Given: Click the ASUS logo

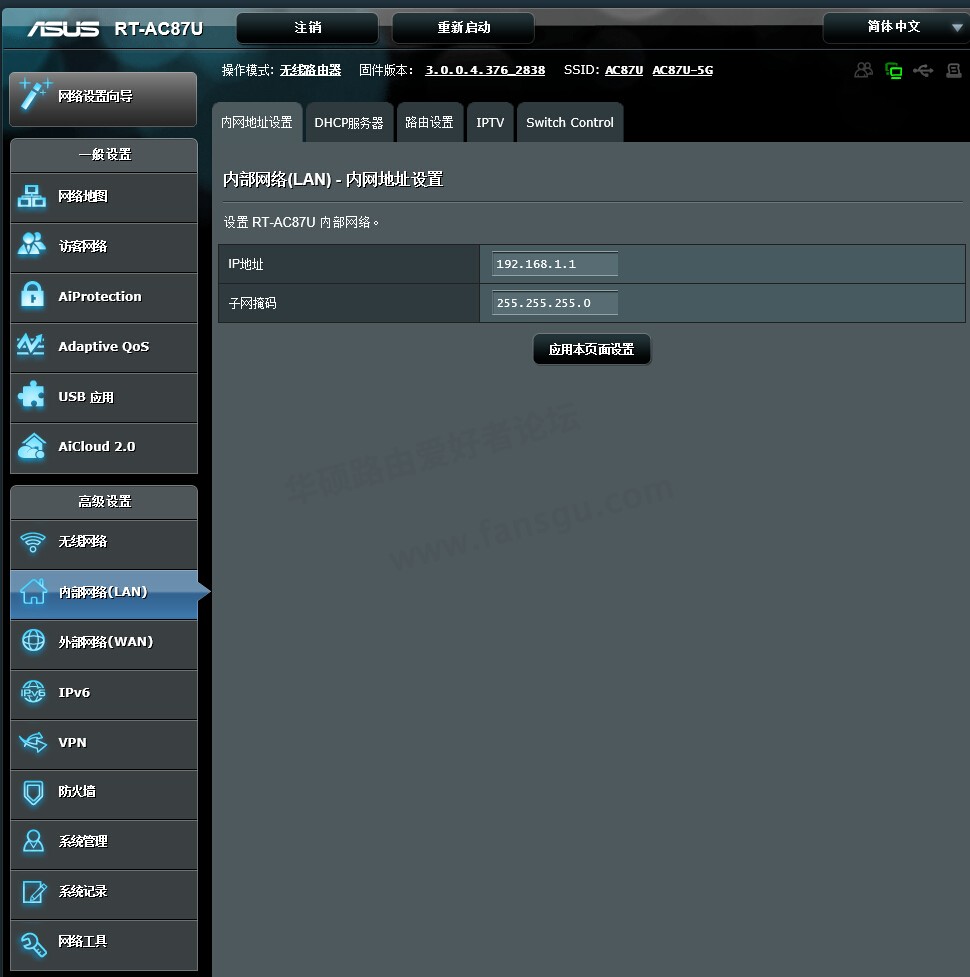Looking at the screenshot, I should click(x=63, y=29).
